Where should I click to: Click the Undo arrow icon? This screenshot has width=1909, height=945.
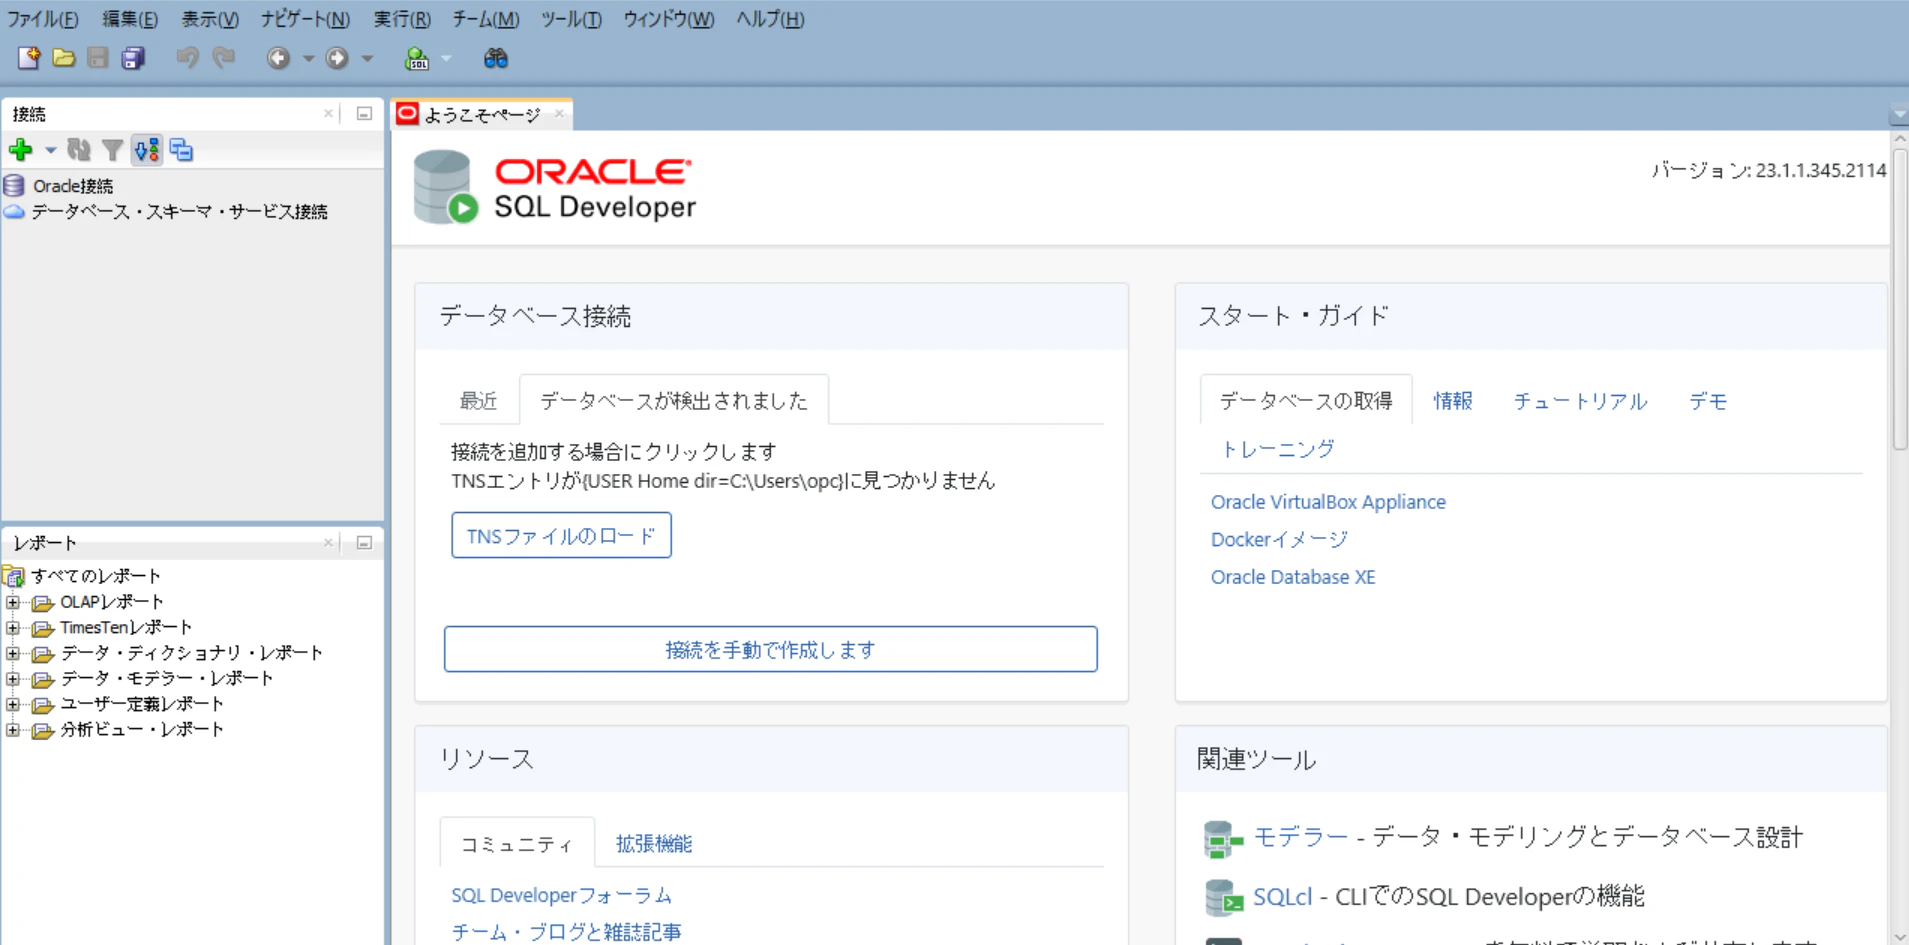[187, 58]
